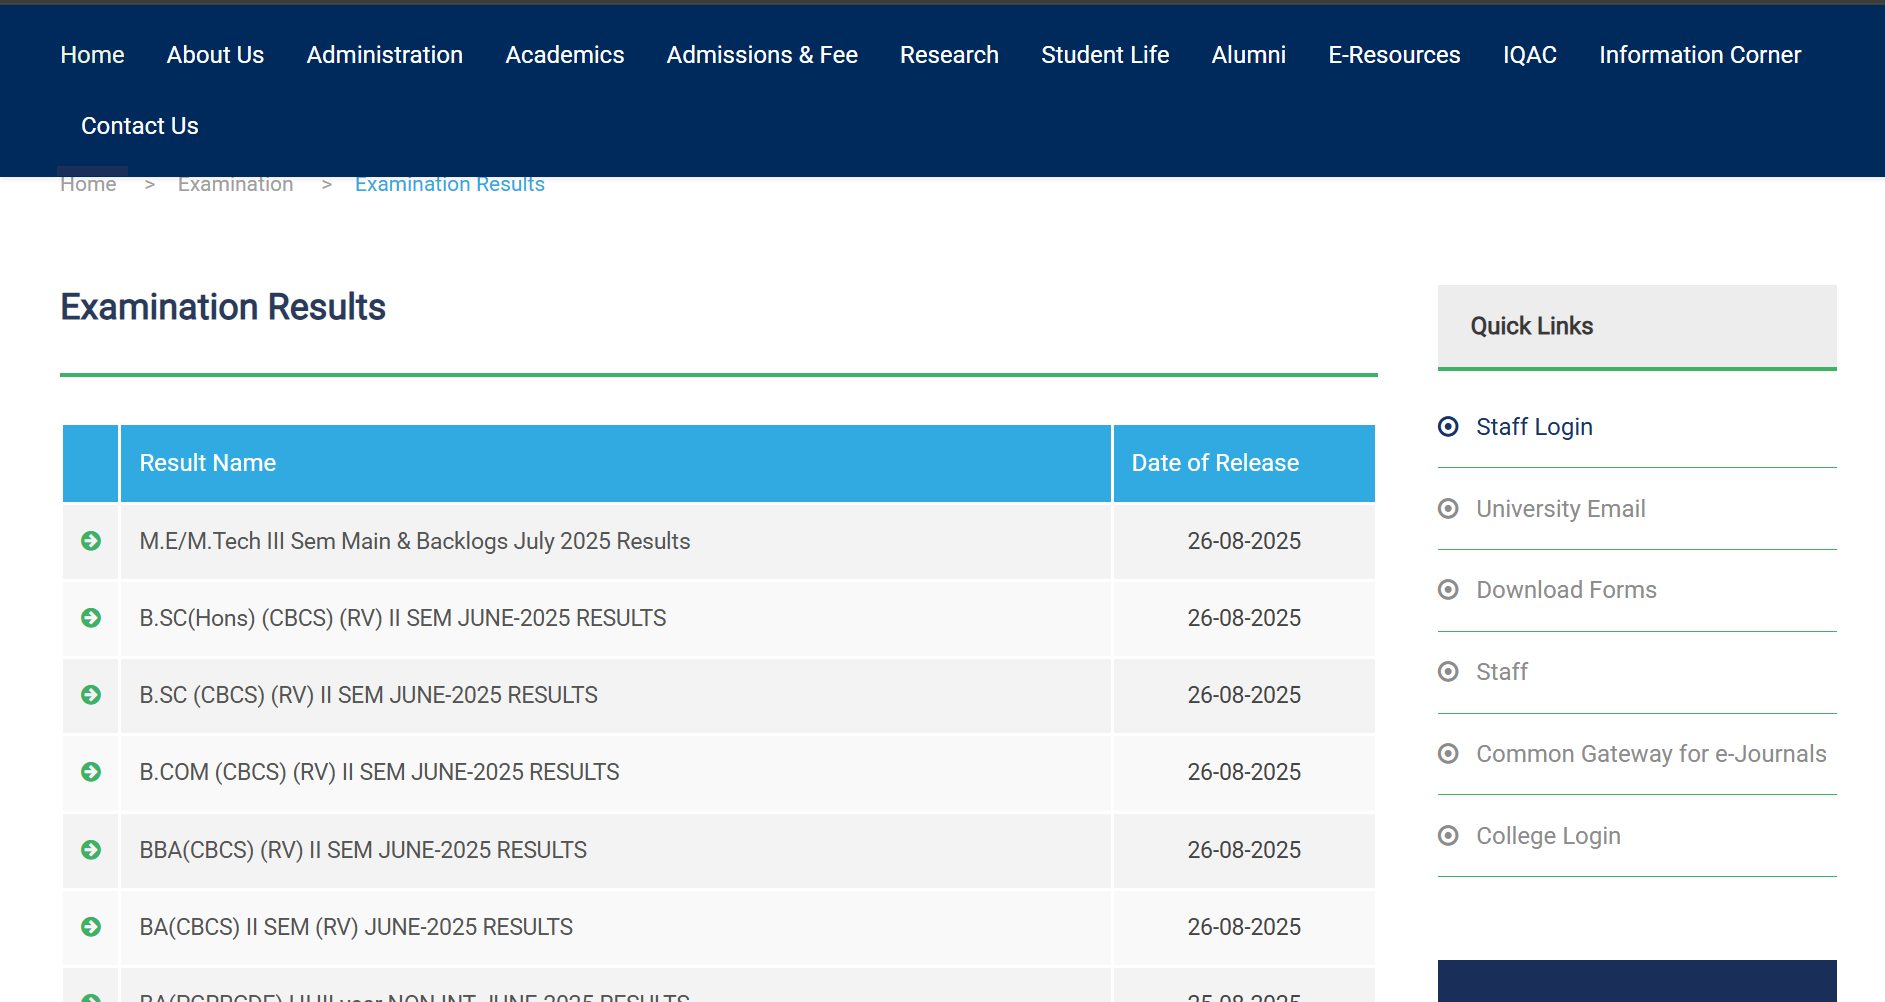Click the arrow icon next to B.COM results

point(91,772)
